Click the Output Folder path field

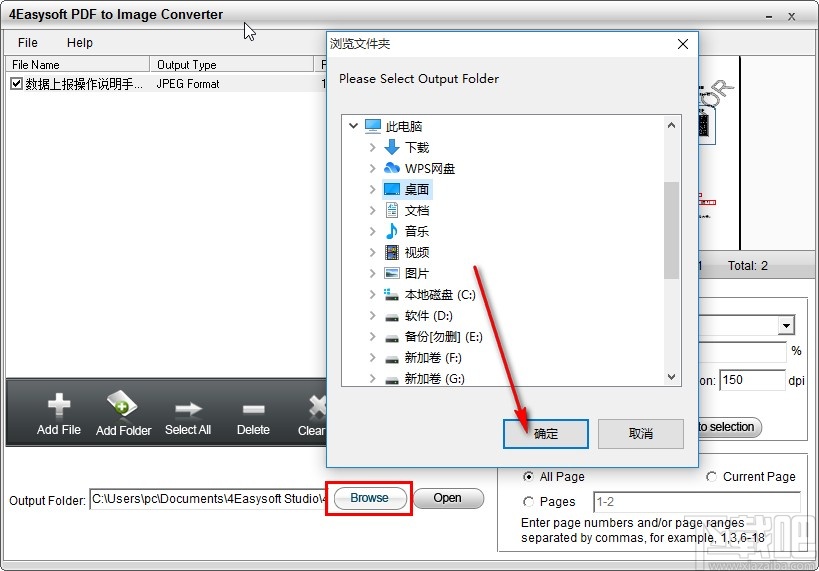(208, 499)
